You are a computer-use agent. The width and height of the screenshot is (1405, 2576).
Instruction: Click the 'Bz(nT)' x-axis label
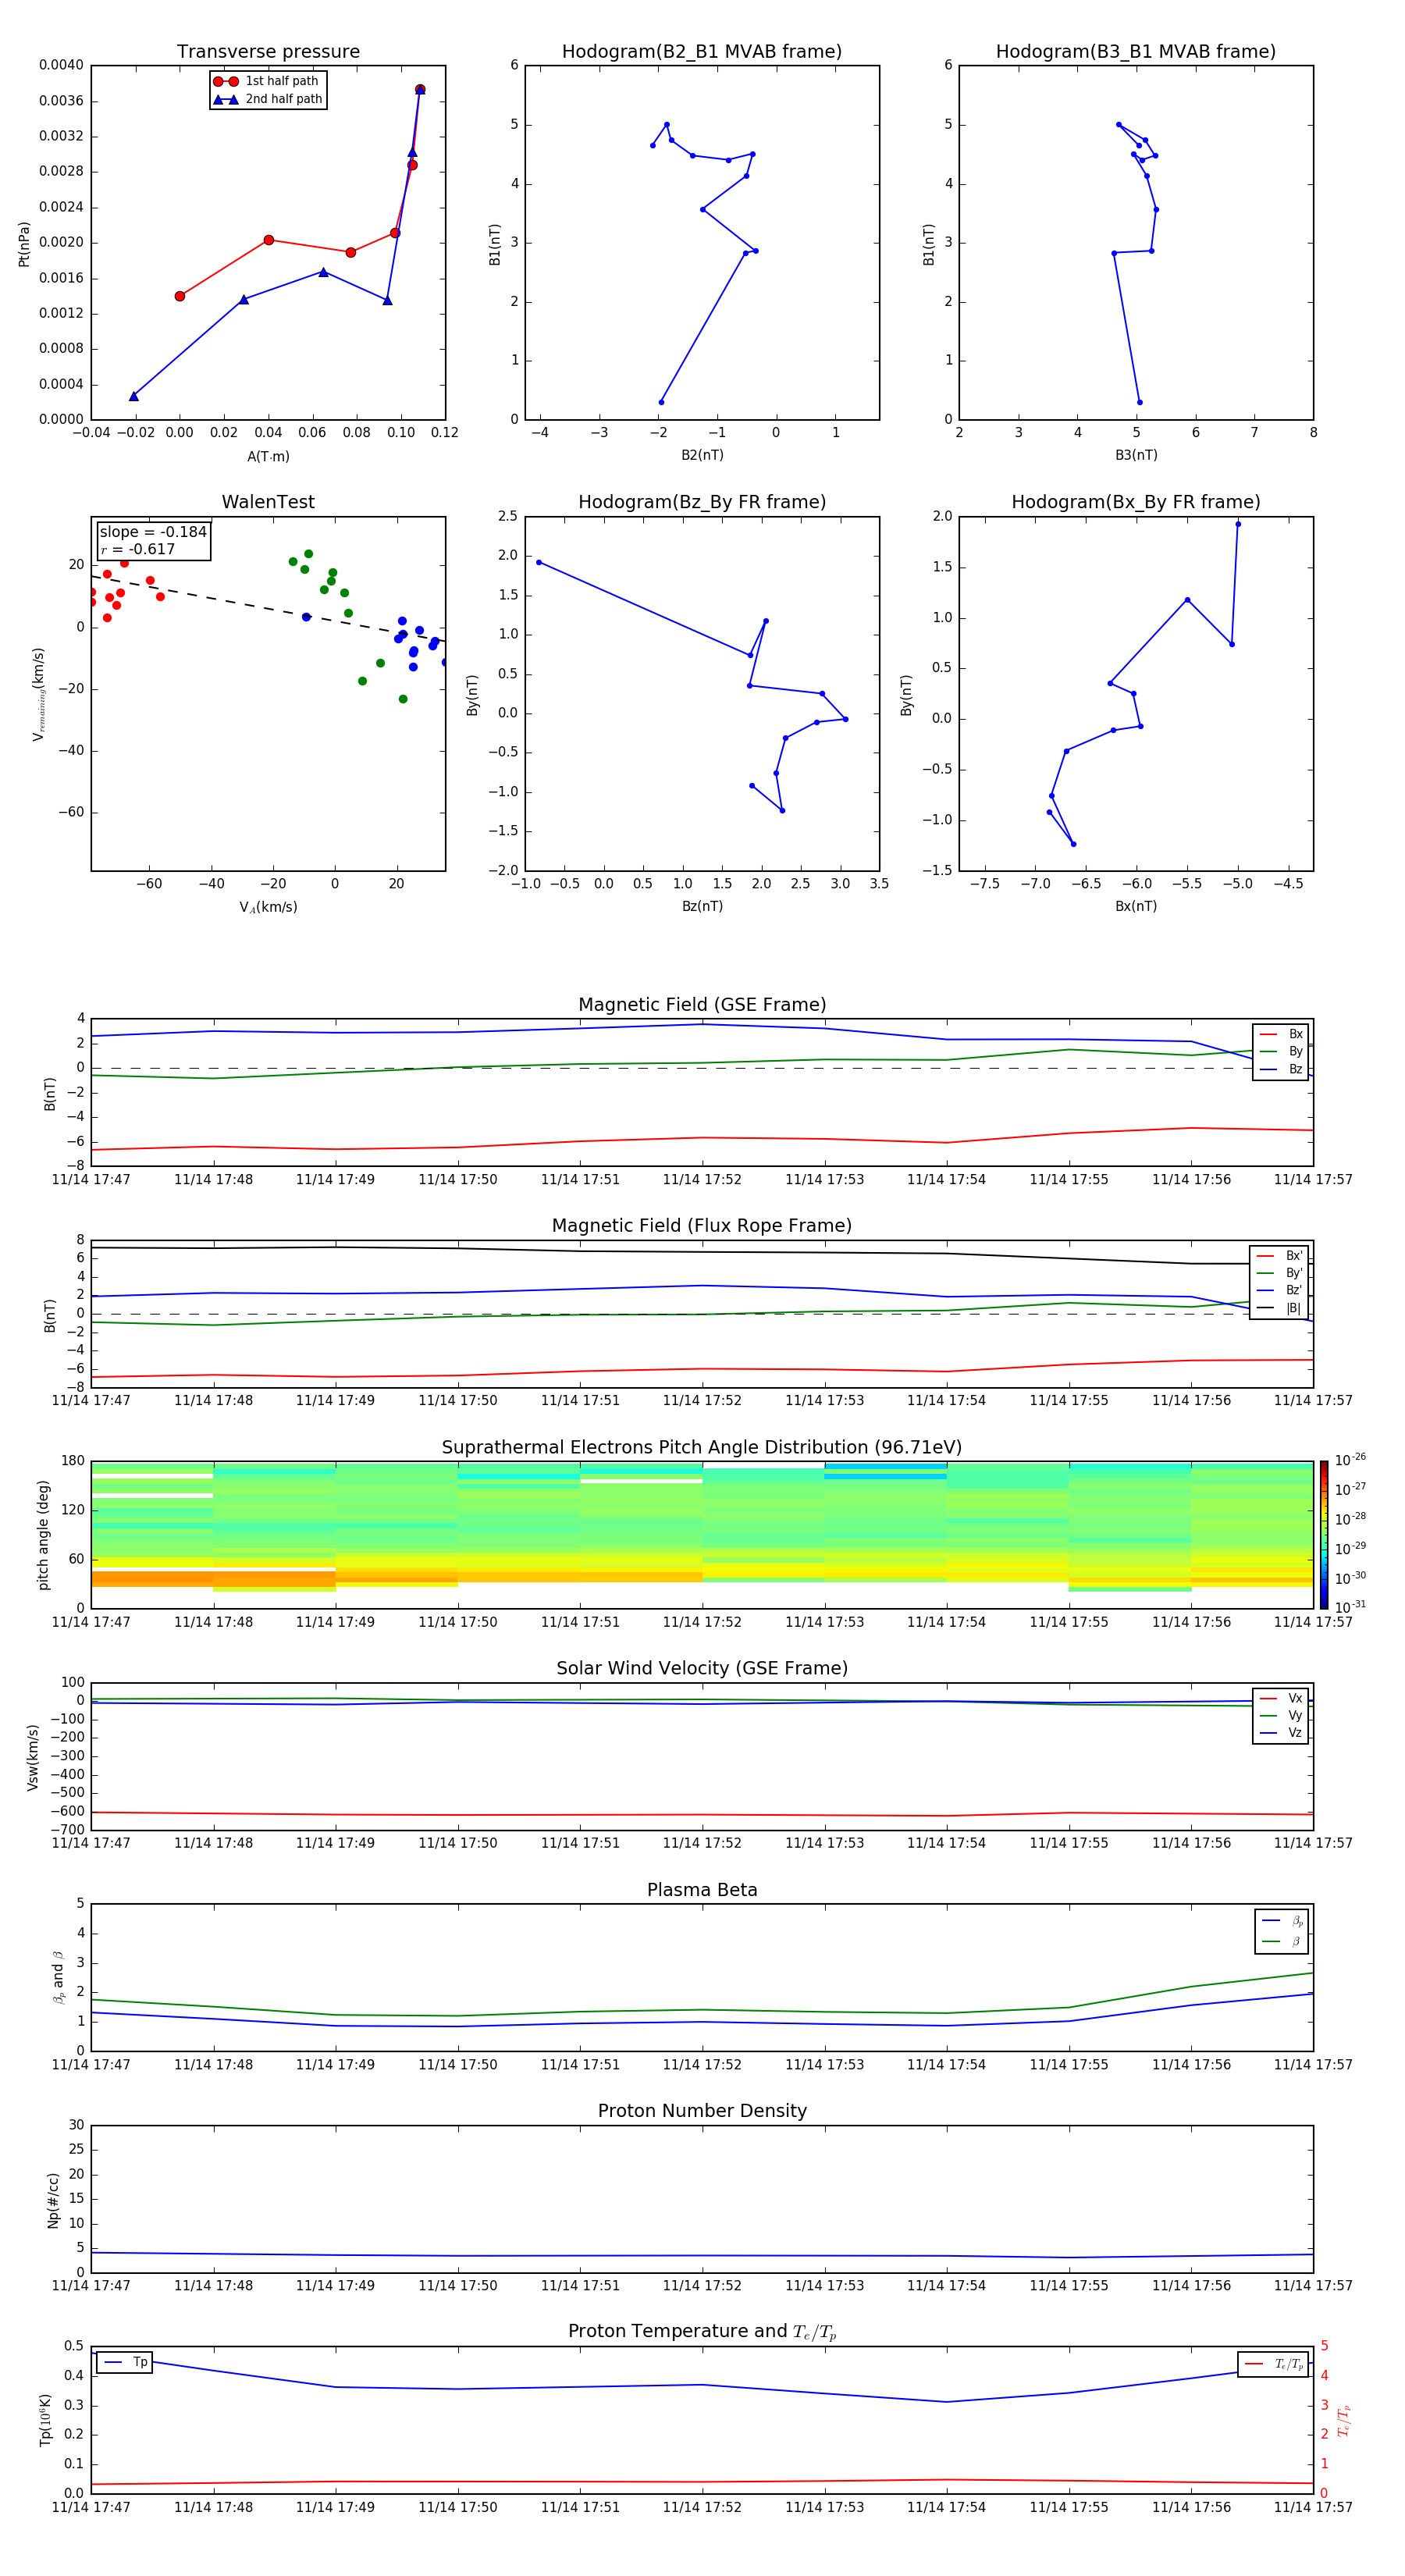702,906
